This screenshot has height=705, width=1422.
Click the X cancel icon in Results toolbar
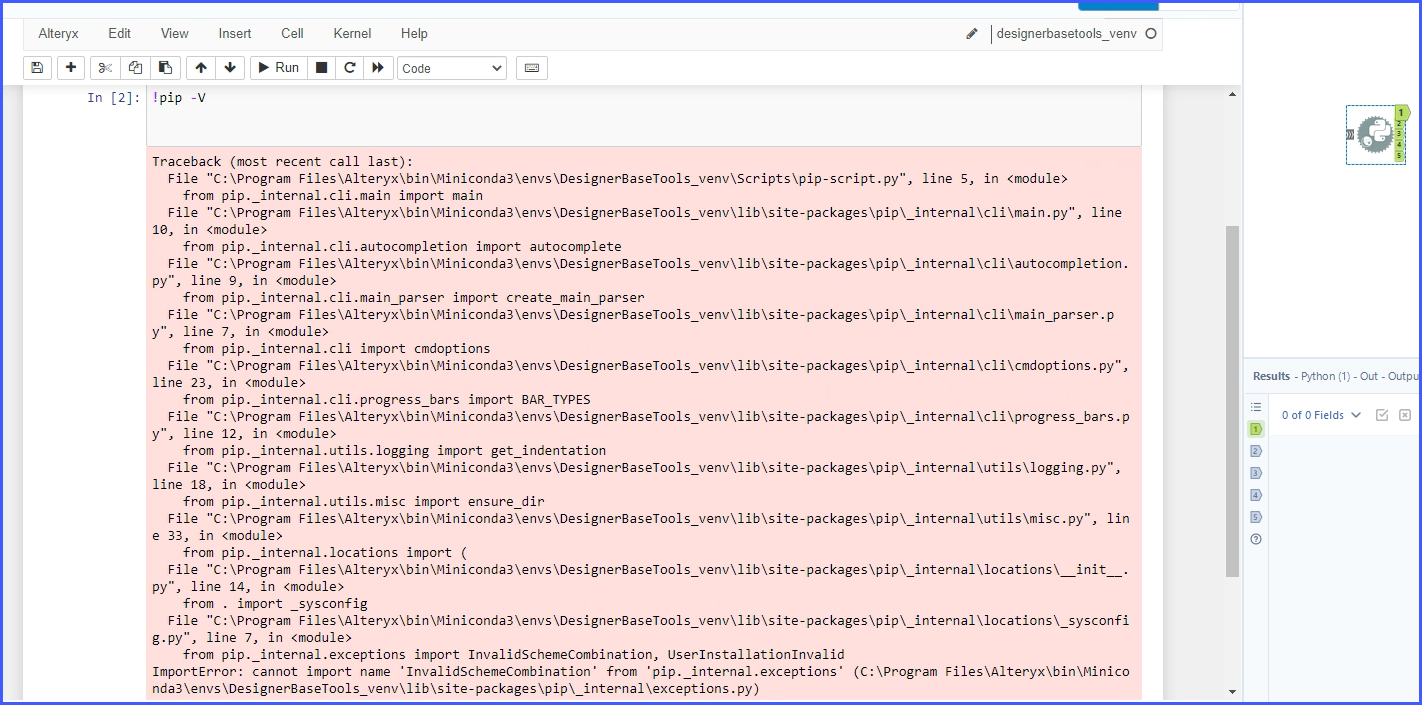tap(1405, 415)
